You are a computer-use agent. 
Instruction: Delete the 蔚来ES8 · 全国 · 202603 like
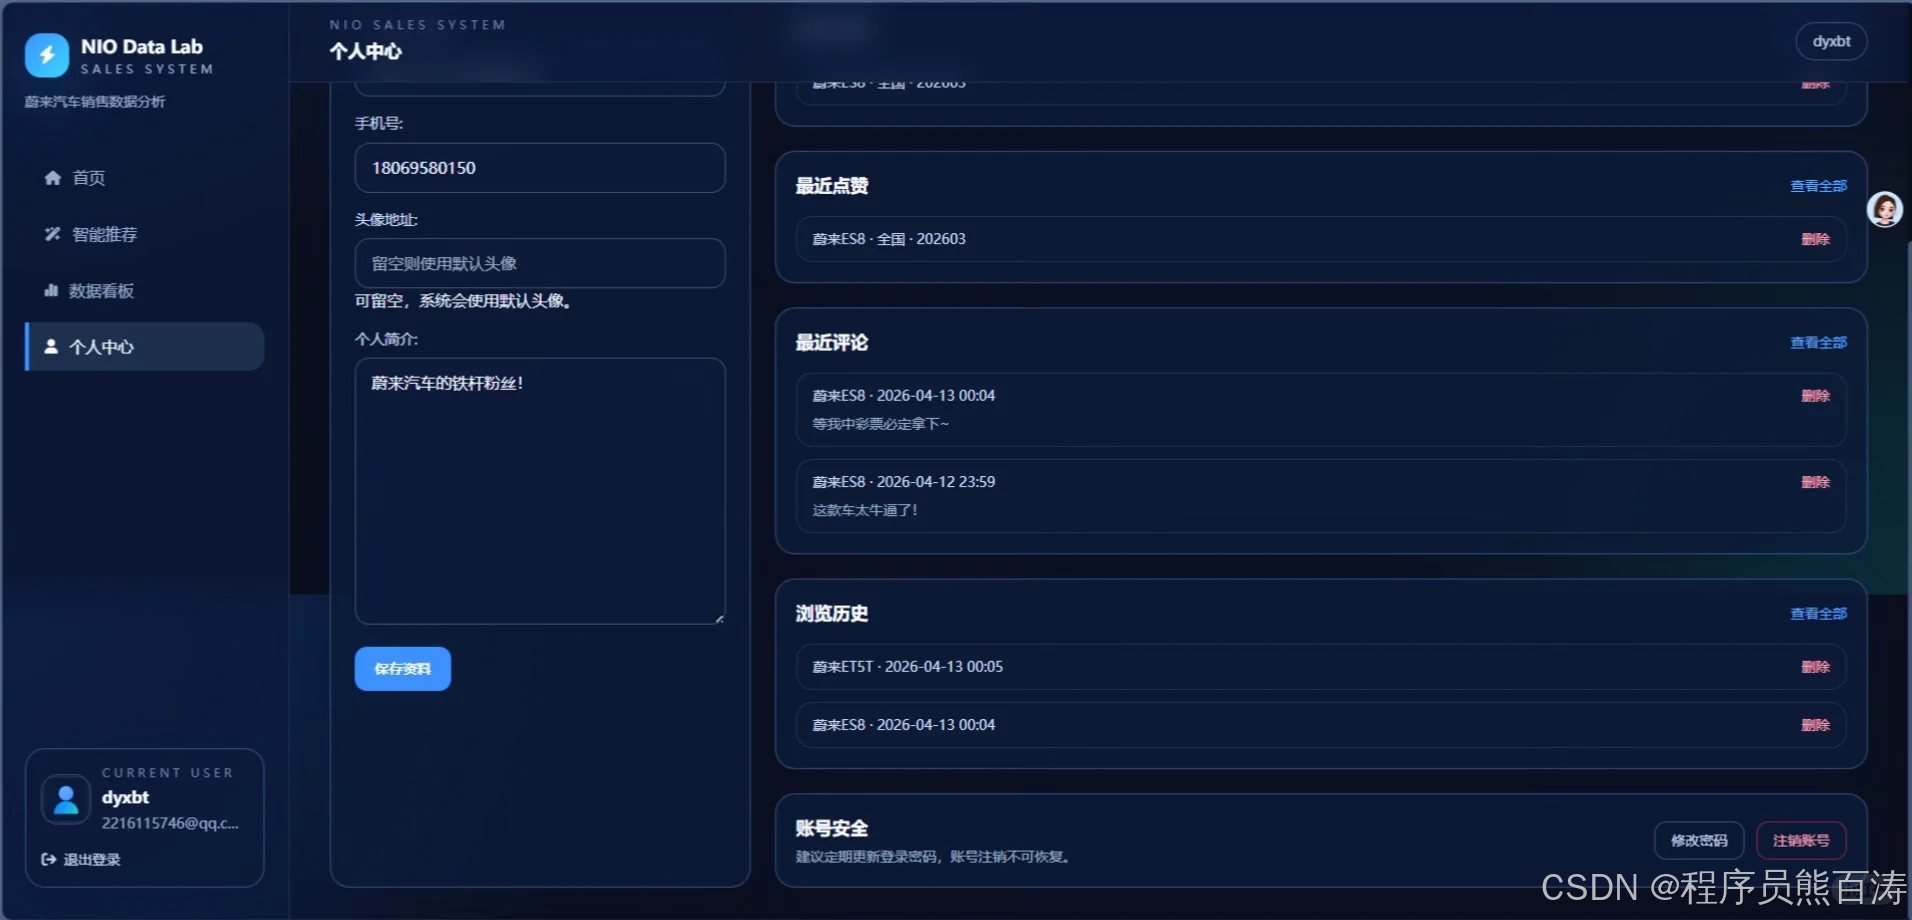coord(1815,239)
